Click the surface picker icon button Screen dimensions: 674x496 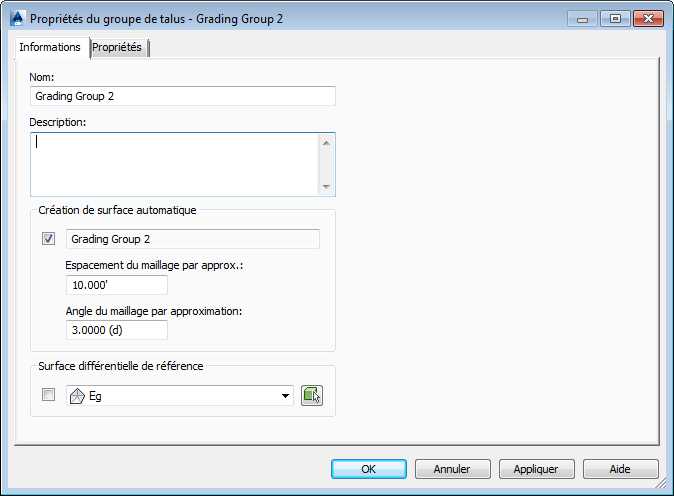pyautogui.click(x=311, y=396)
